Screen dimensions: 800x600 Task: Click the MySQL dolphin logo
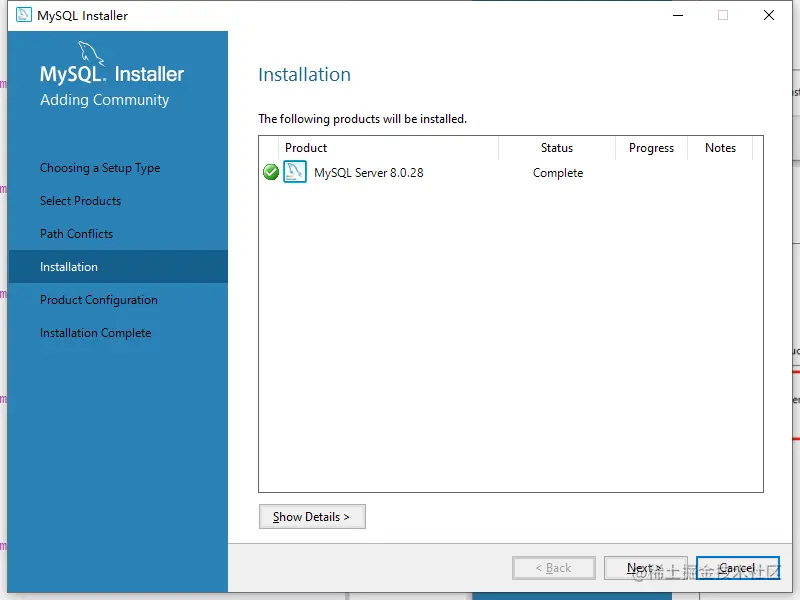[x=91, y=54]
